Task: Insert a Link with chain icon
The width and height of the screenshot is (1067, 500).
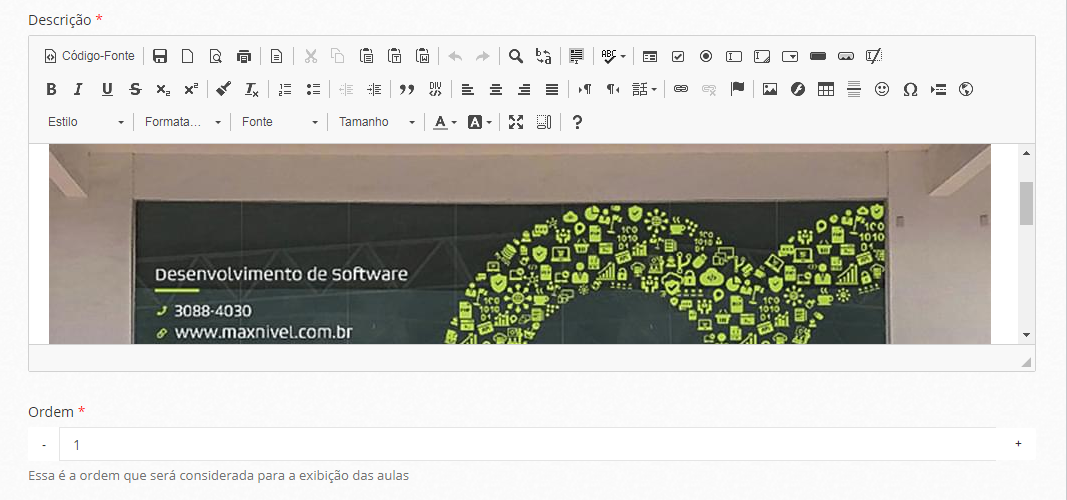Action: click(680, 89)
